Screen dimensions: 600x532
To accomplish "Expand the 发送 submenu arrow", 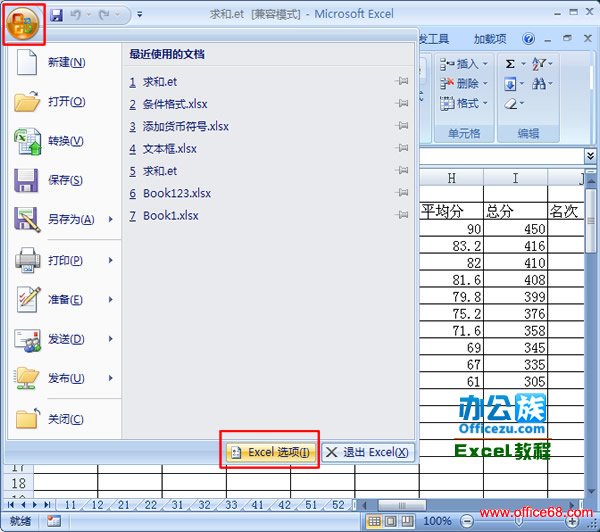I will point(111,339).
